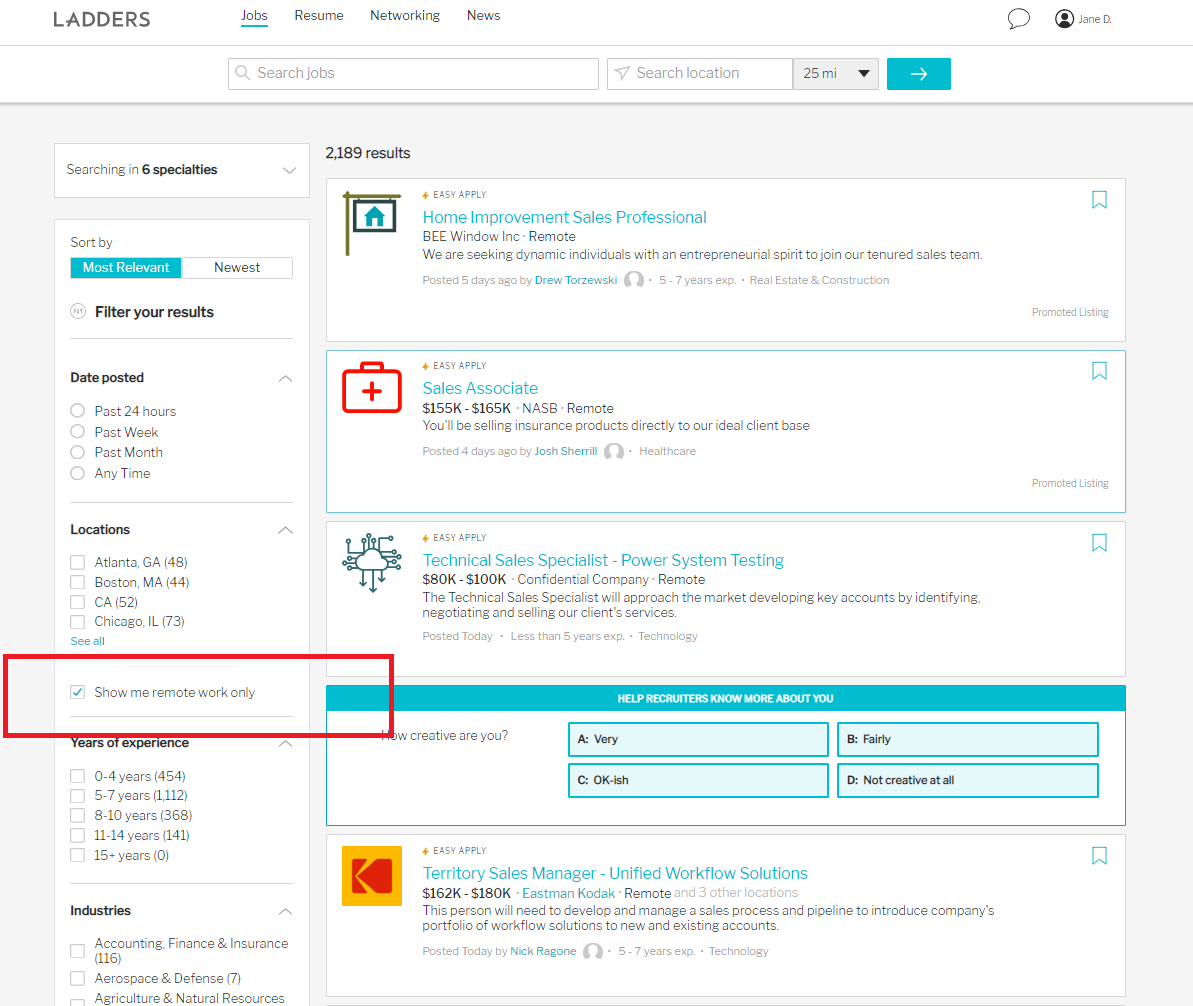The image size is (1193, 1006).
Task: Open the 25 mi distance dropdown
Action: click(836, 74)
